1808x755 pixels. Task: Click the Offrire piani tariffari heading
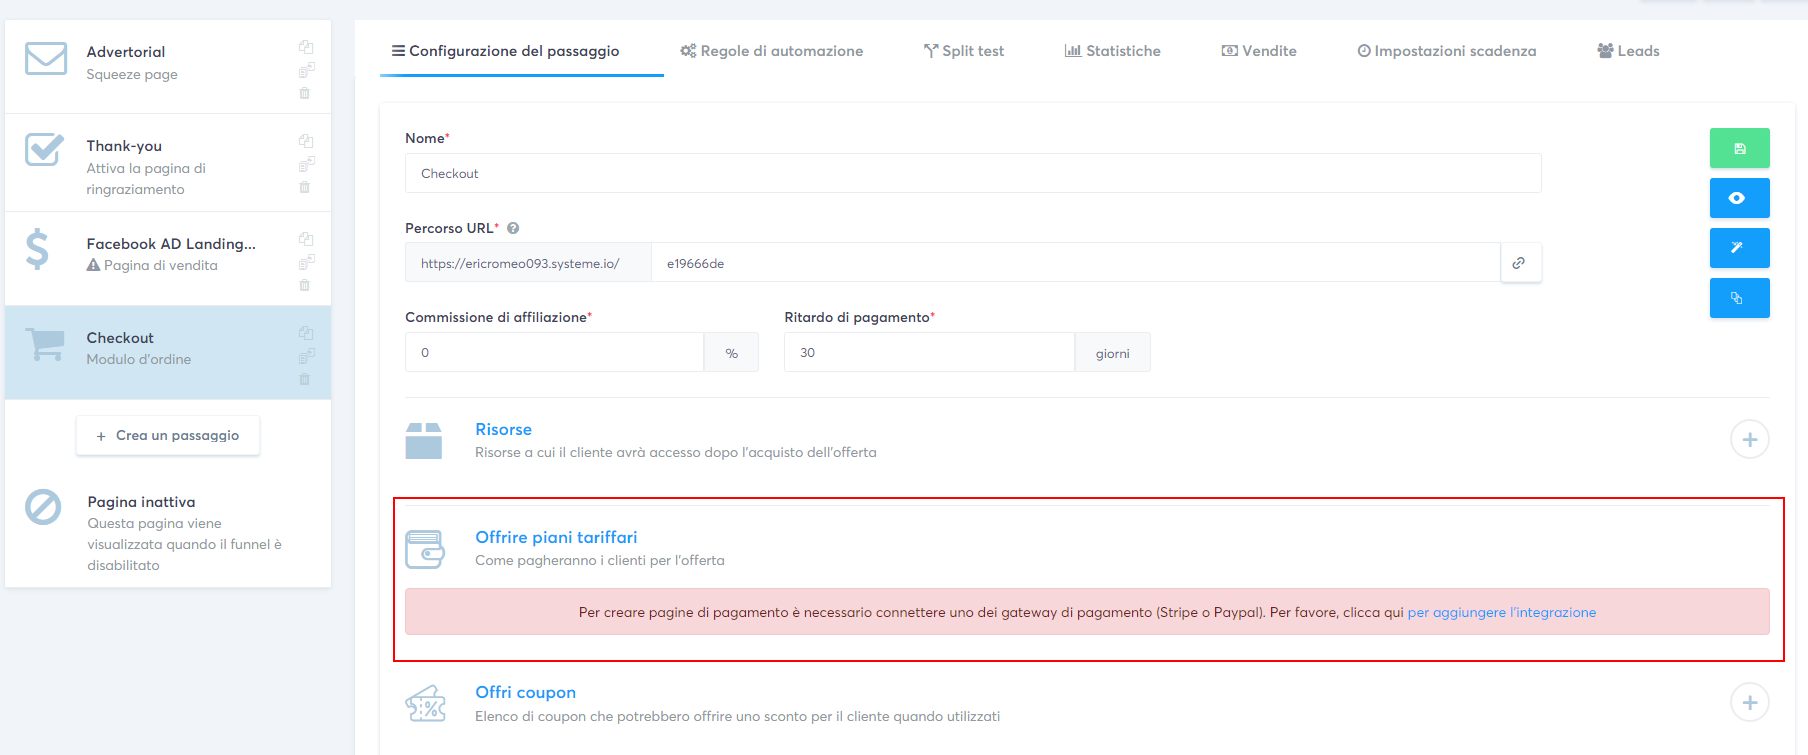pyautogui.click(x=556, y=537)
